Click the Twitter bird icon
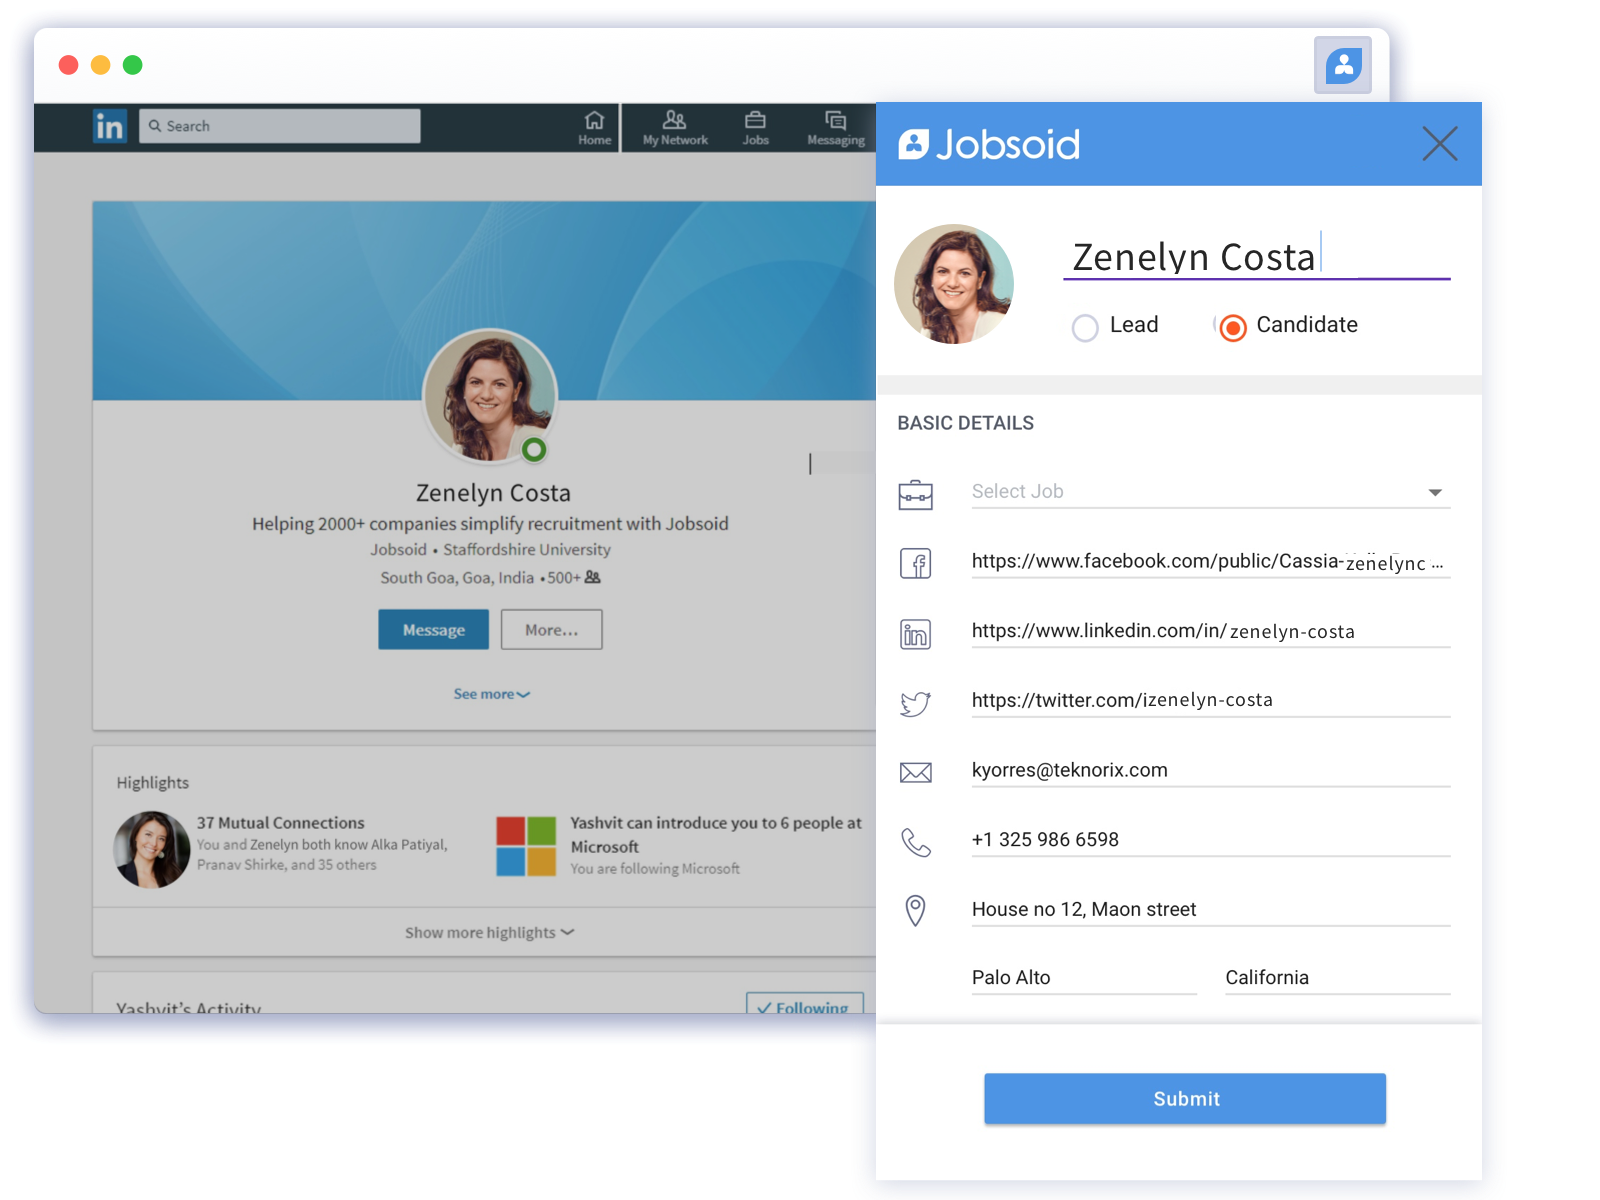The image size is (1600, 1200). pos(915,703)
